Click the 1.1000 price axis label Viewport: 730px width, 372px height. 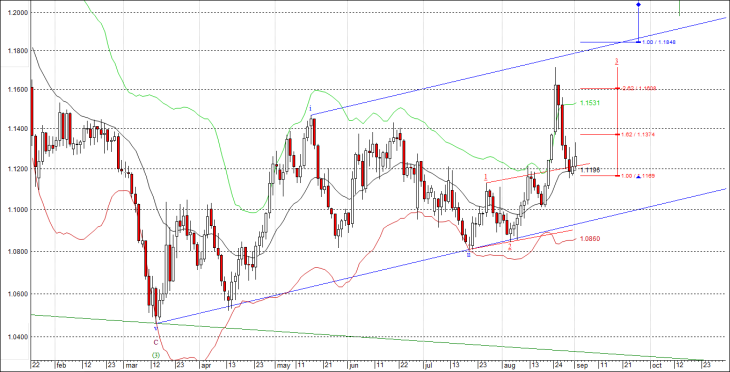click(17, 210)
